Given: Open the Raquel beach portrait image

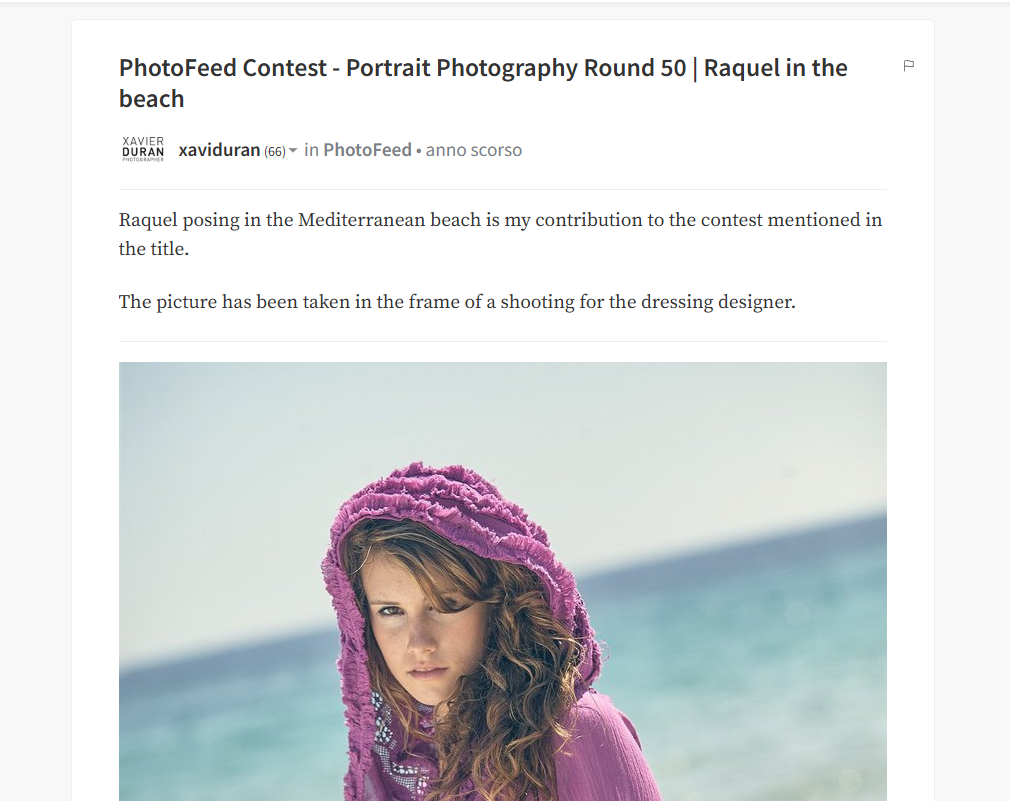Looking at the screenshot, I should [502, 581].
